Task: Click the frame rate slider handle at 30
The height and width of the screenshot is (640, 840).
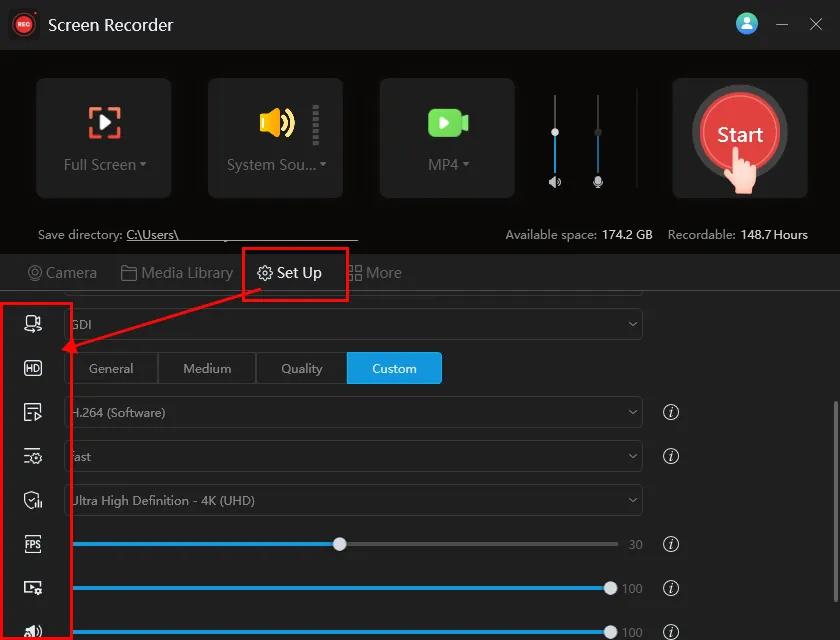Action: click(x=340, y=544)
